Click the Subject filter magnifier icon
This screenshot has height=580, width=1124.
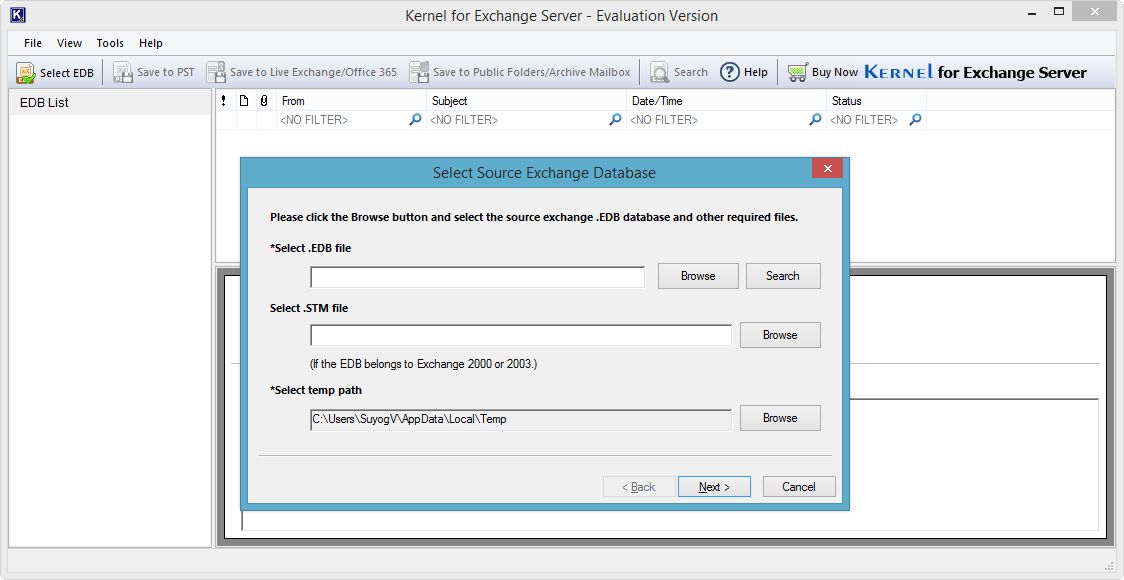click(x=615, y=120)
